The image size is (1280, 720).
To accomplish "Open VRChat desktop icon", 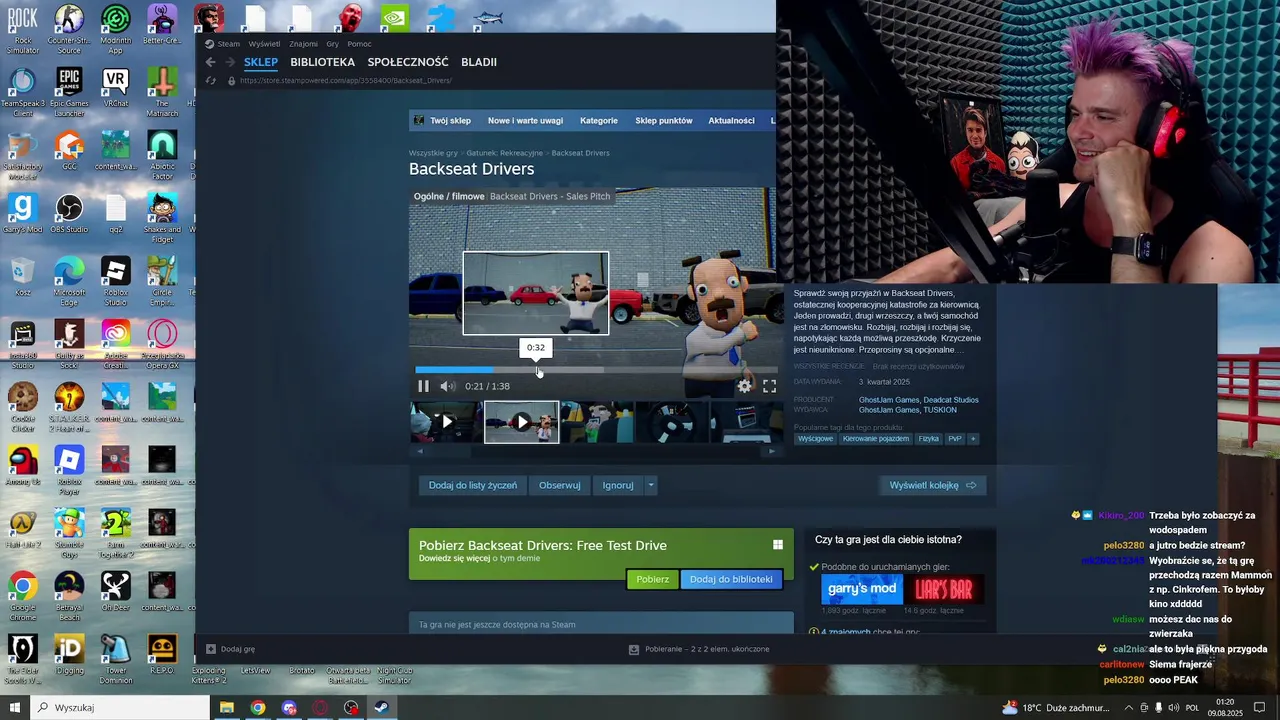I will pyautogui.click(x=115, y=86).
